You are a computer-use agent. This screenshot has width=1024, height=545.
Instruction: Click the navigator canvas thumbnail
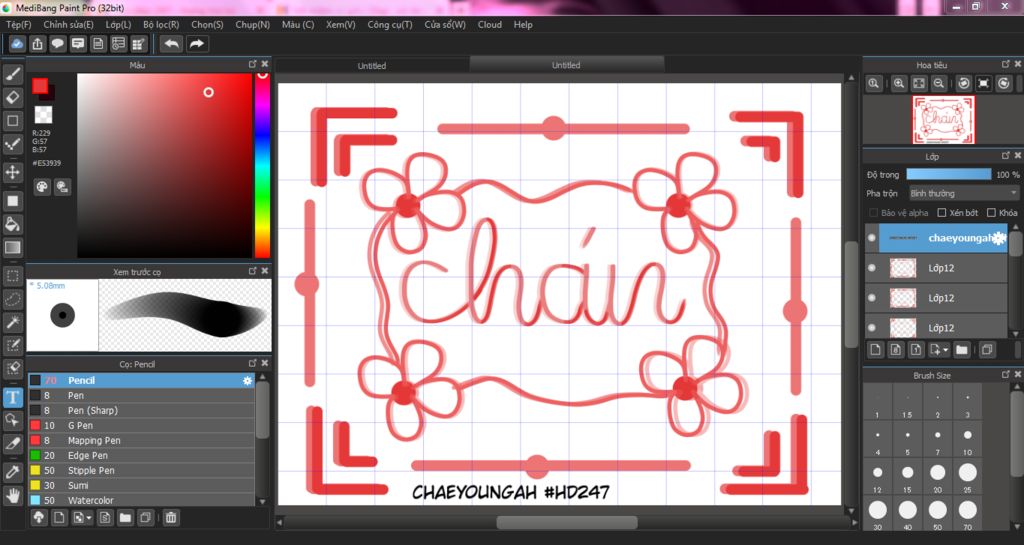943,119
